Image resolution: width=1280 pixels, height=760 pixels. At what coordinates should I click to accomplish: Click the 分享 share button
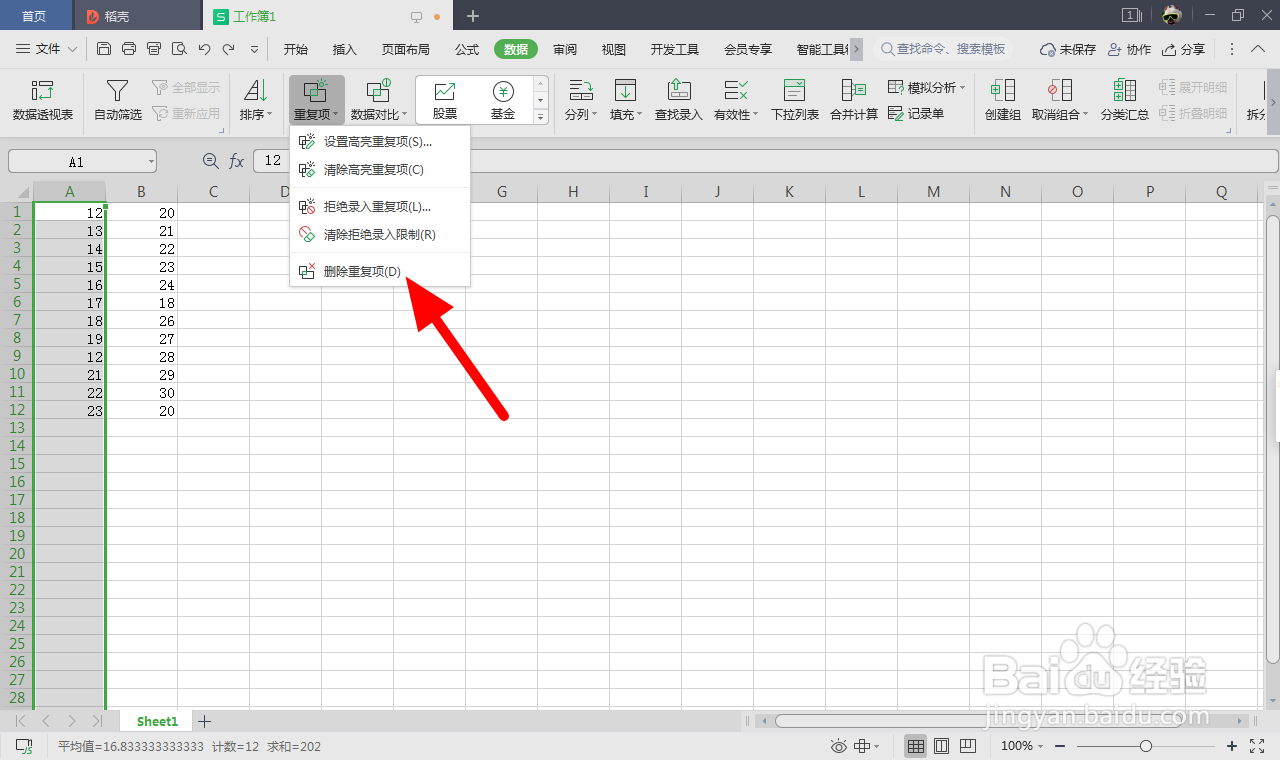coord(1183,49)
